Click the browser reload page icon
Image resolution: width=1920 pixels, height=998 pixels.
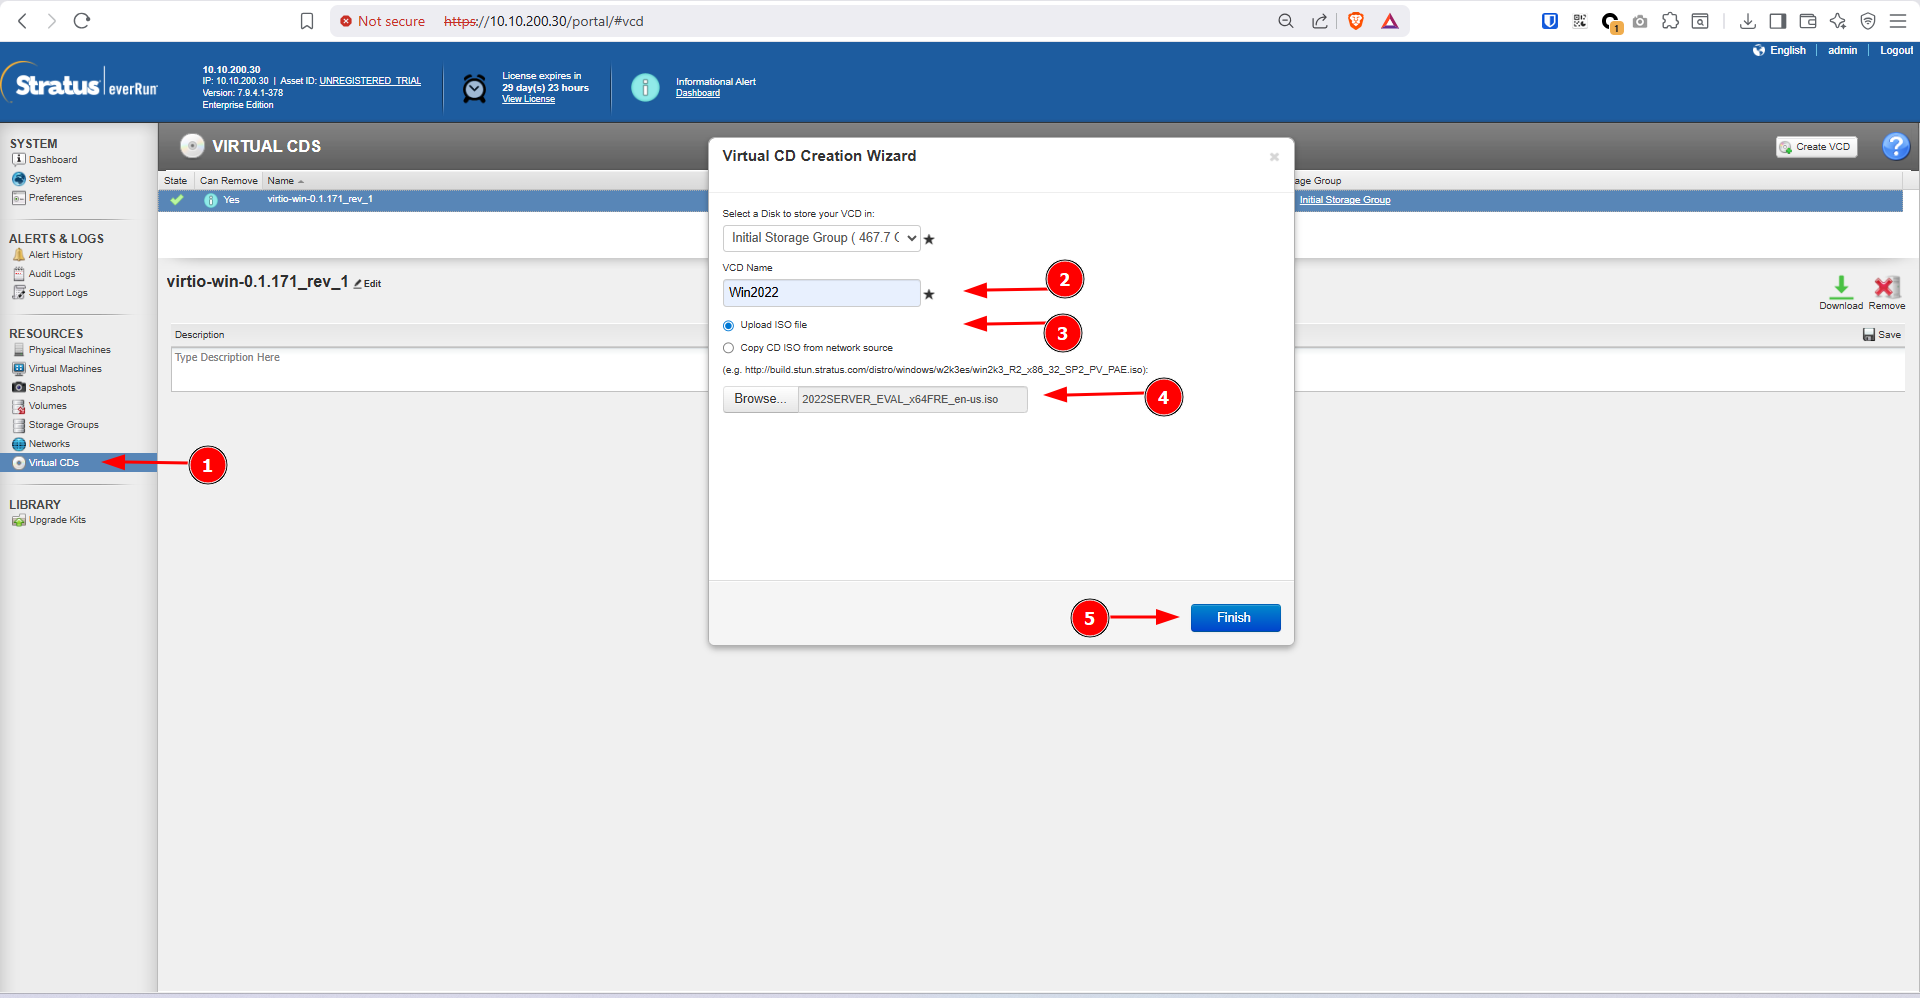point(82,21)
